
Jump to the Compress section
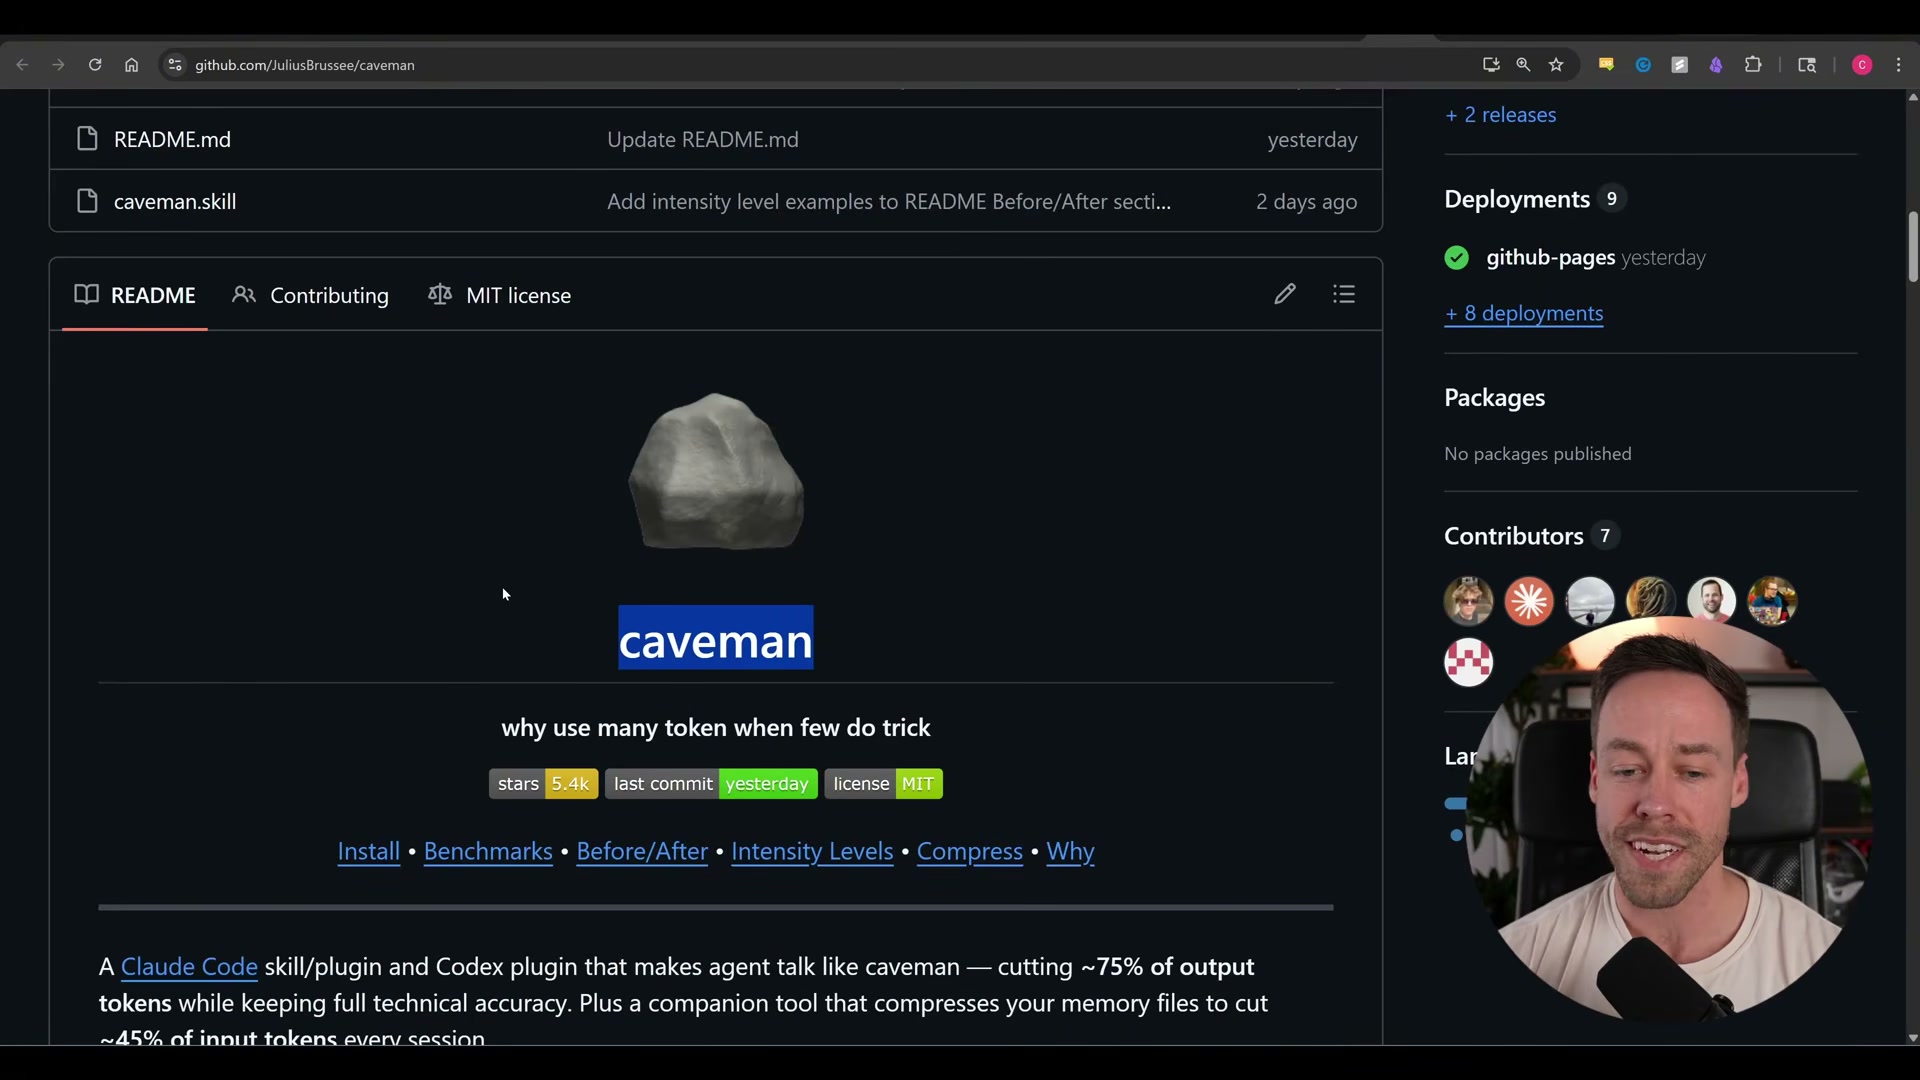pos(970,851)
